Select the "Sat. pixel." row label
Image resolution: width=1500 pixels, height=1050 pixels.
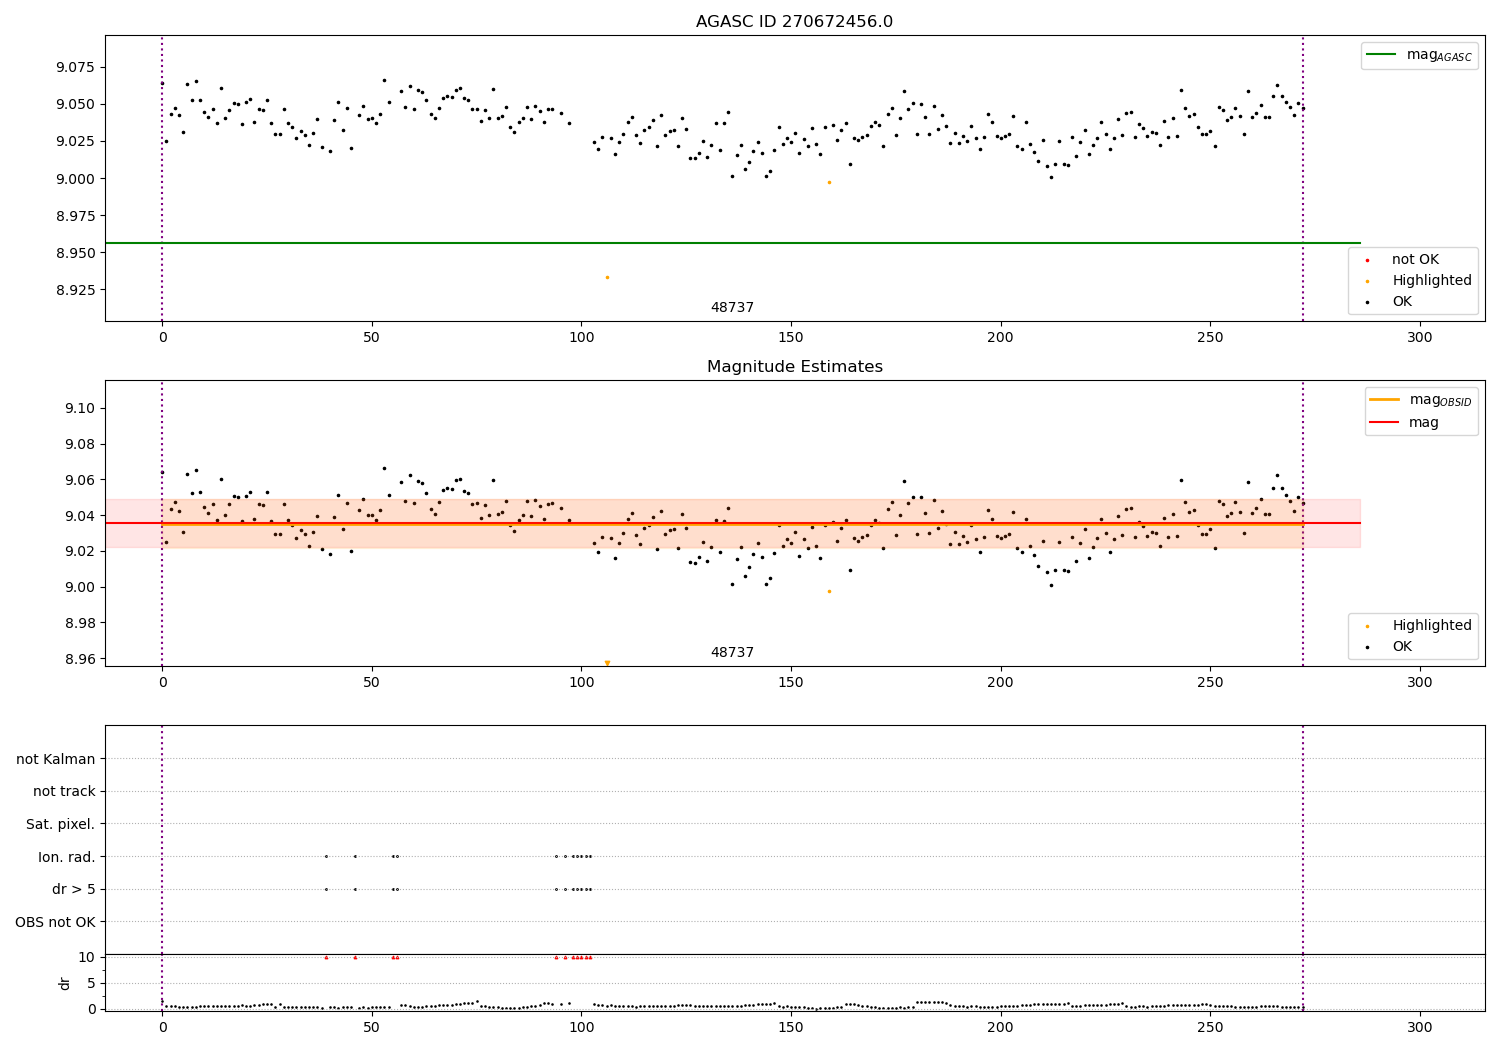click(x=60, y=825)
